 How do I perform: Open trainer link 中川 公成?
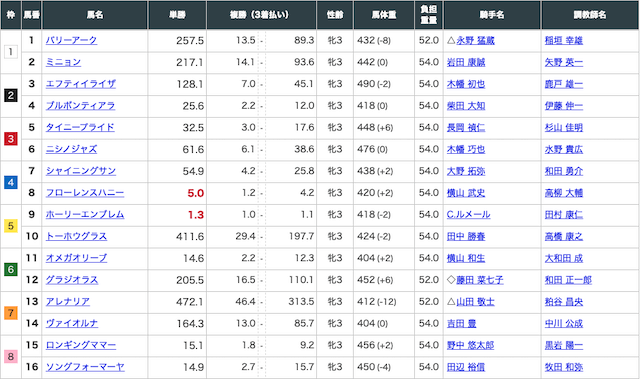pyautogui.click(x=564, y=324)
